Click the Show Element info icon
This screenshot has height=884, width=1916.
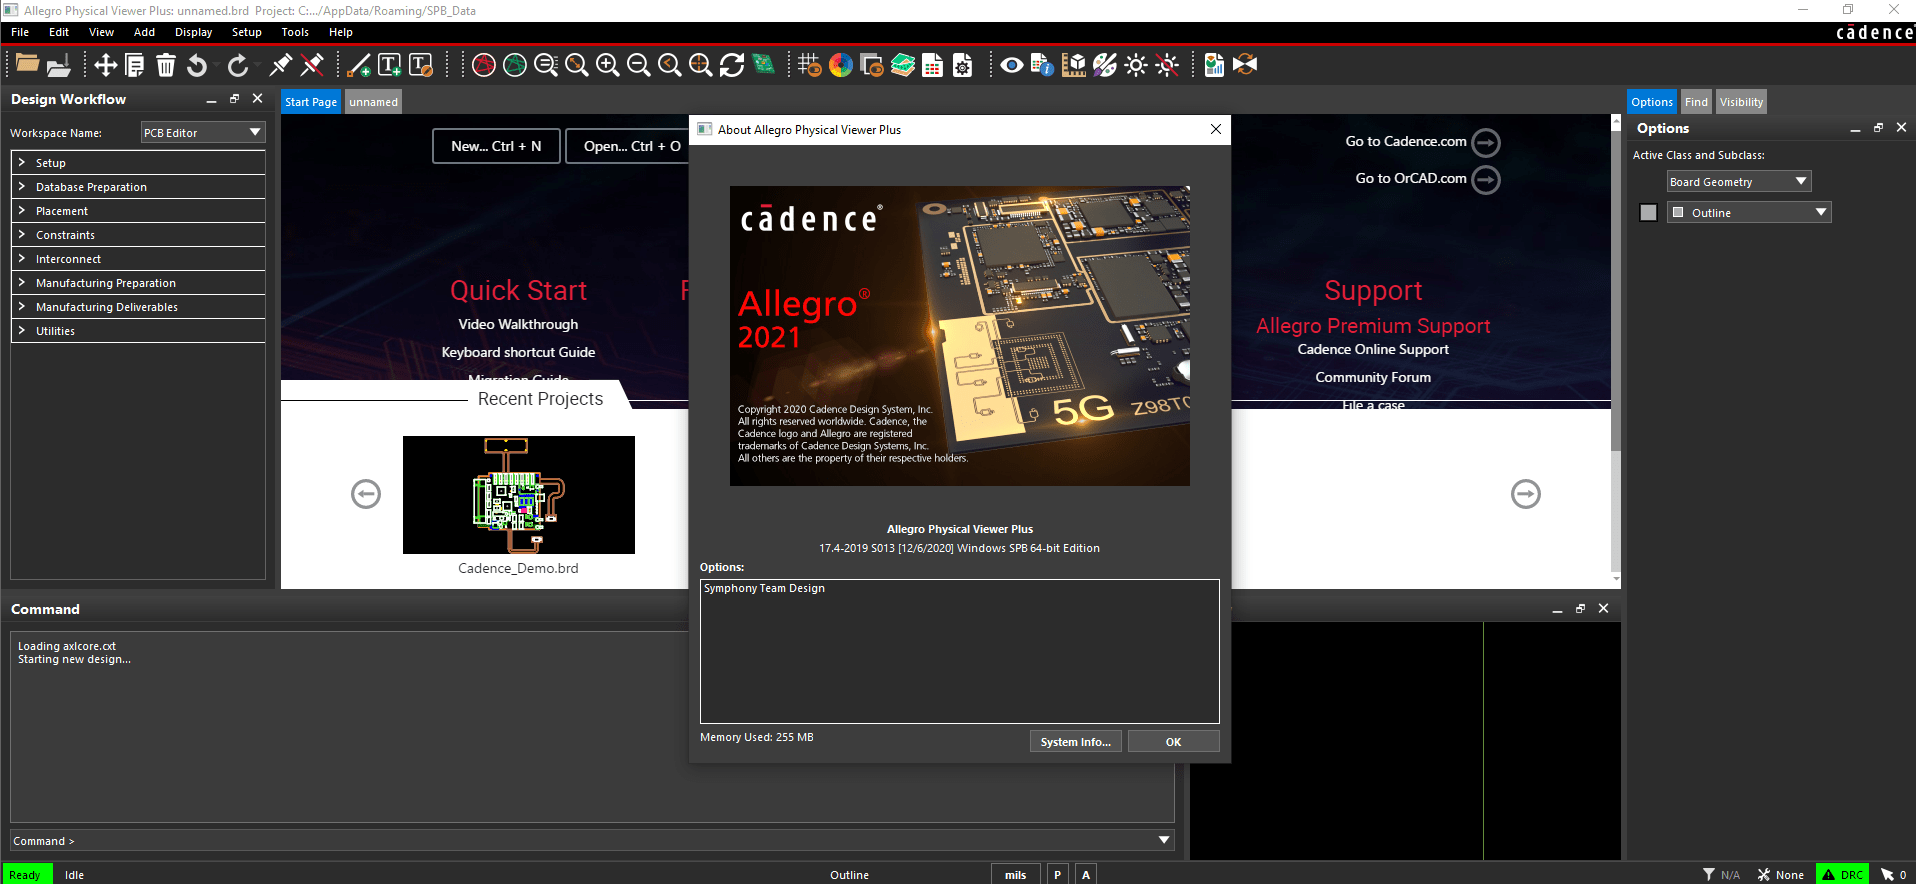[1042, 65]
